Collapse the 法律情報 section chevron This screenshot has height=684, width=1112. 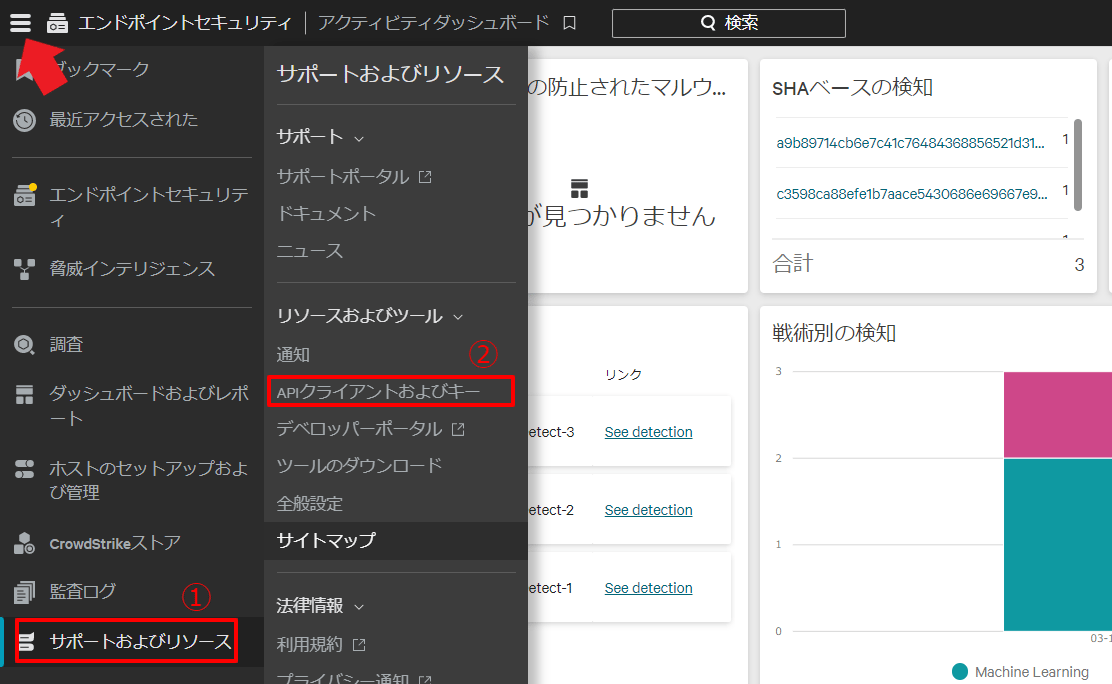(359, 607)
